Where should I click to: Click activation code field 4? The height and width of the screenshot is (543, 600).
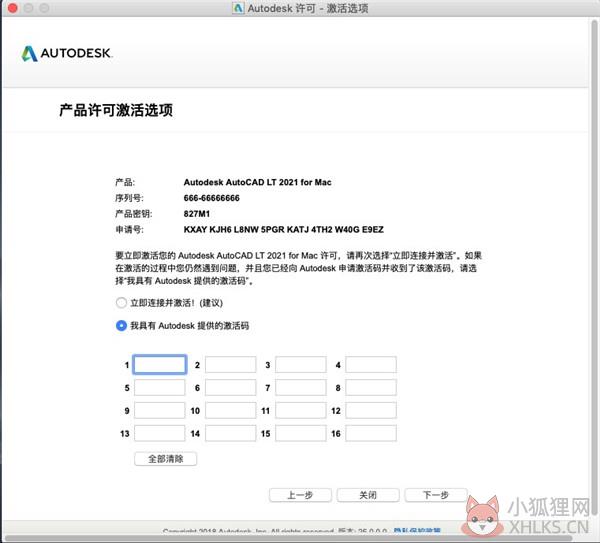pyautogui.click(x=371, y=365)
